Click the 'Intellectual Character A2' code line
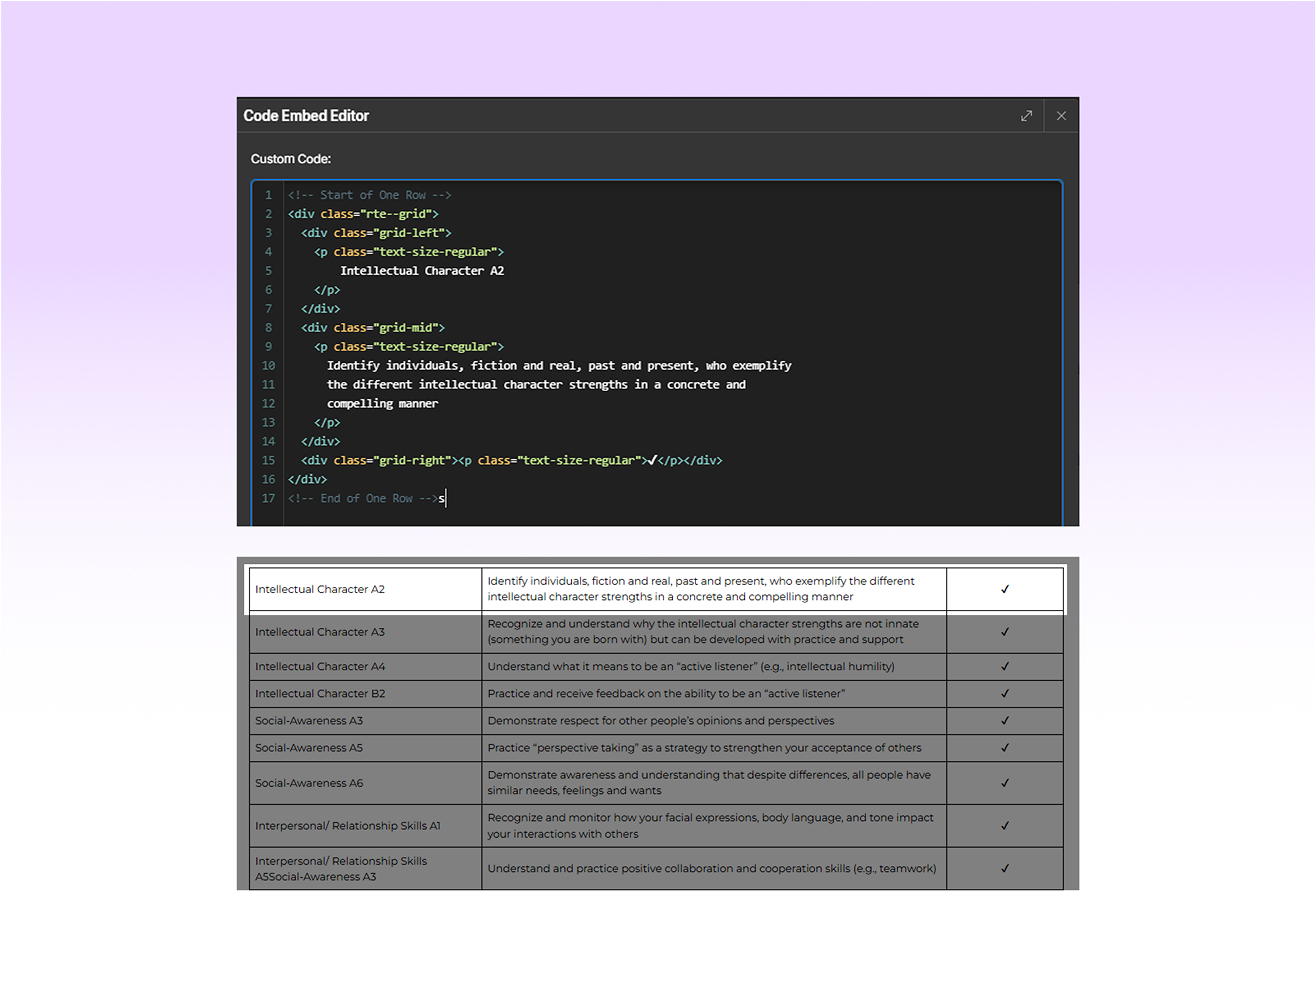 (422, 271)
